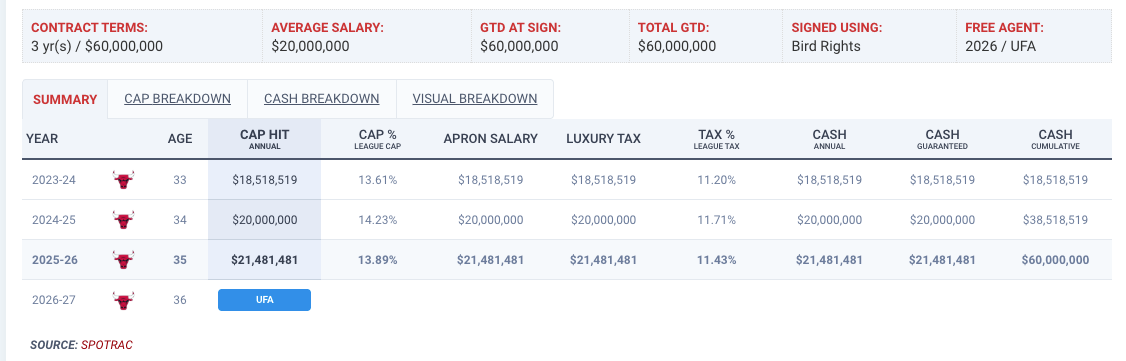Screen dimensions: 1126x361
Task: Click the Cash Guaranteed column header
Action: pos(942,139)
